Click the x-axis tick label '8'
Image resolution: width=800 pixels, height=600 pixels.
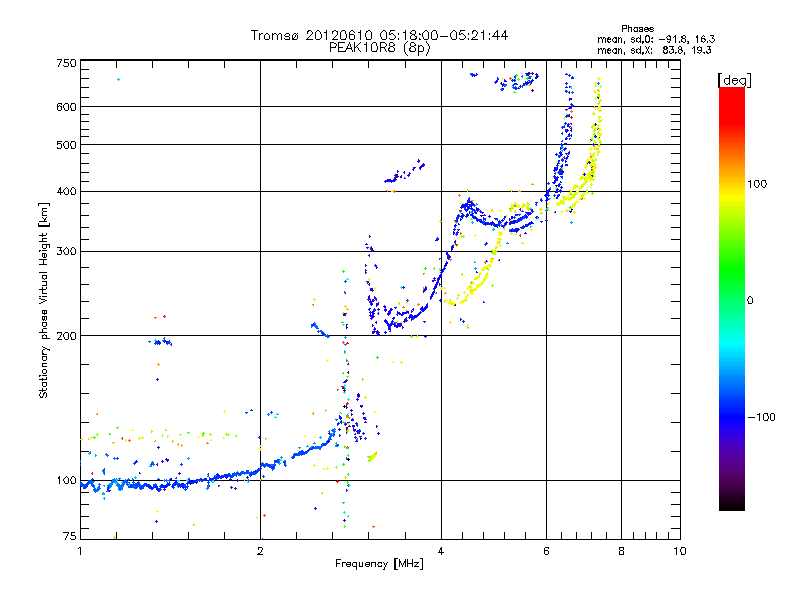[621, 551]
